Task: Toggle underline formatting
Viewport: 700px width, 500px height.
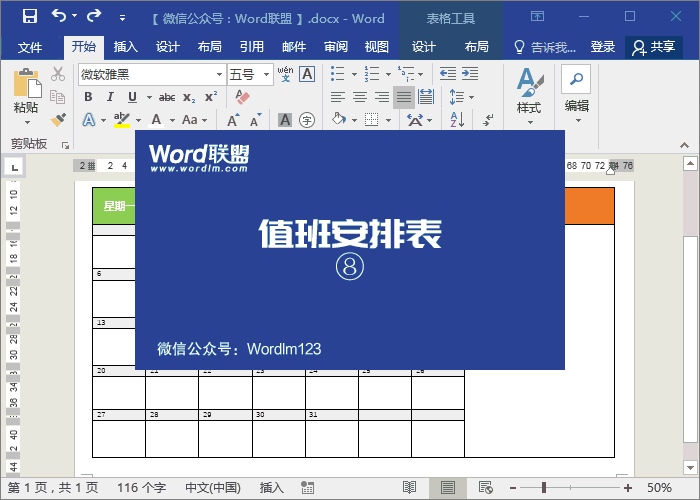Action: pos(132,97)
